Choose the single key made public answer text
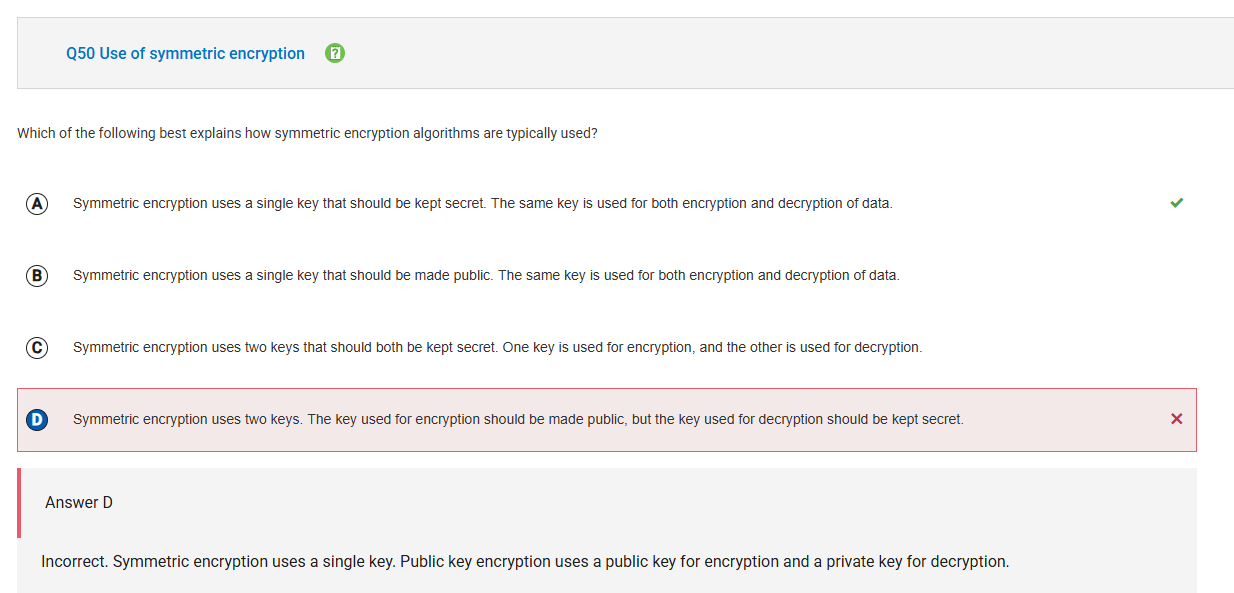This screenshot has width=1234, height=593. (x=486, y=275)
